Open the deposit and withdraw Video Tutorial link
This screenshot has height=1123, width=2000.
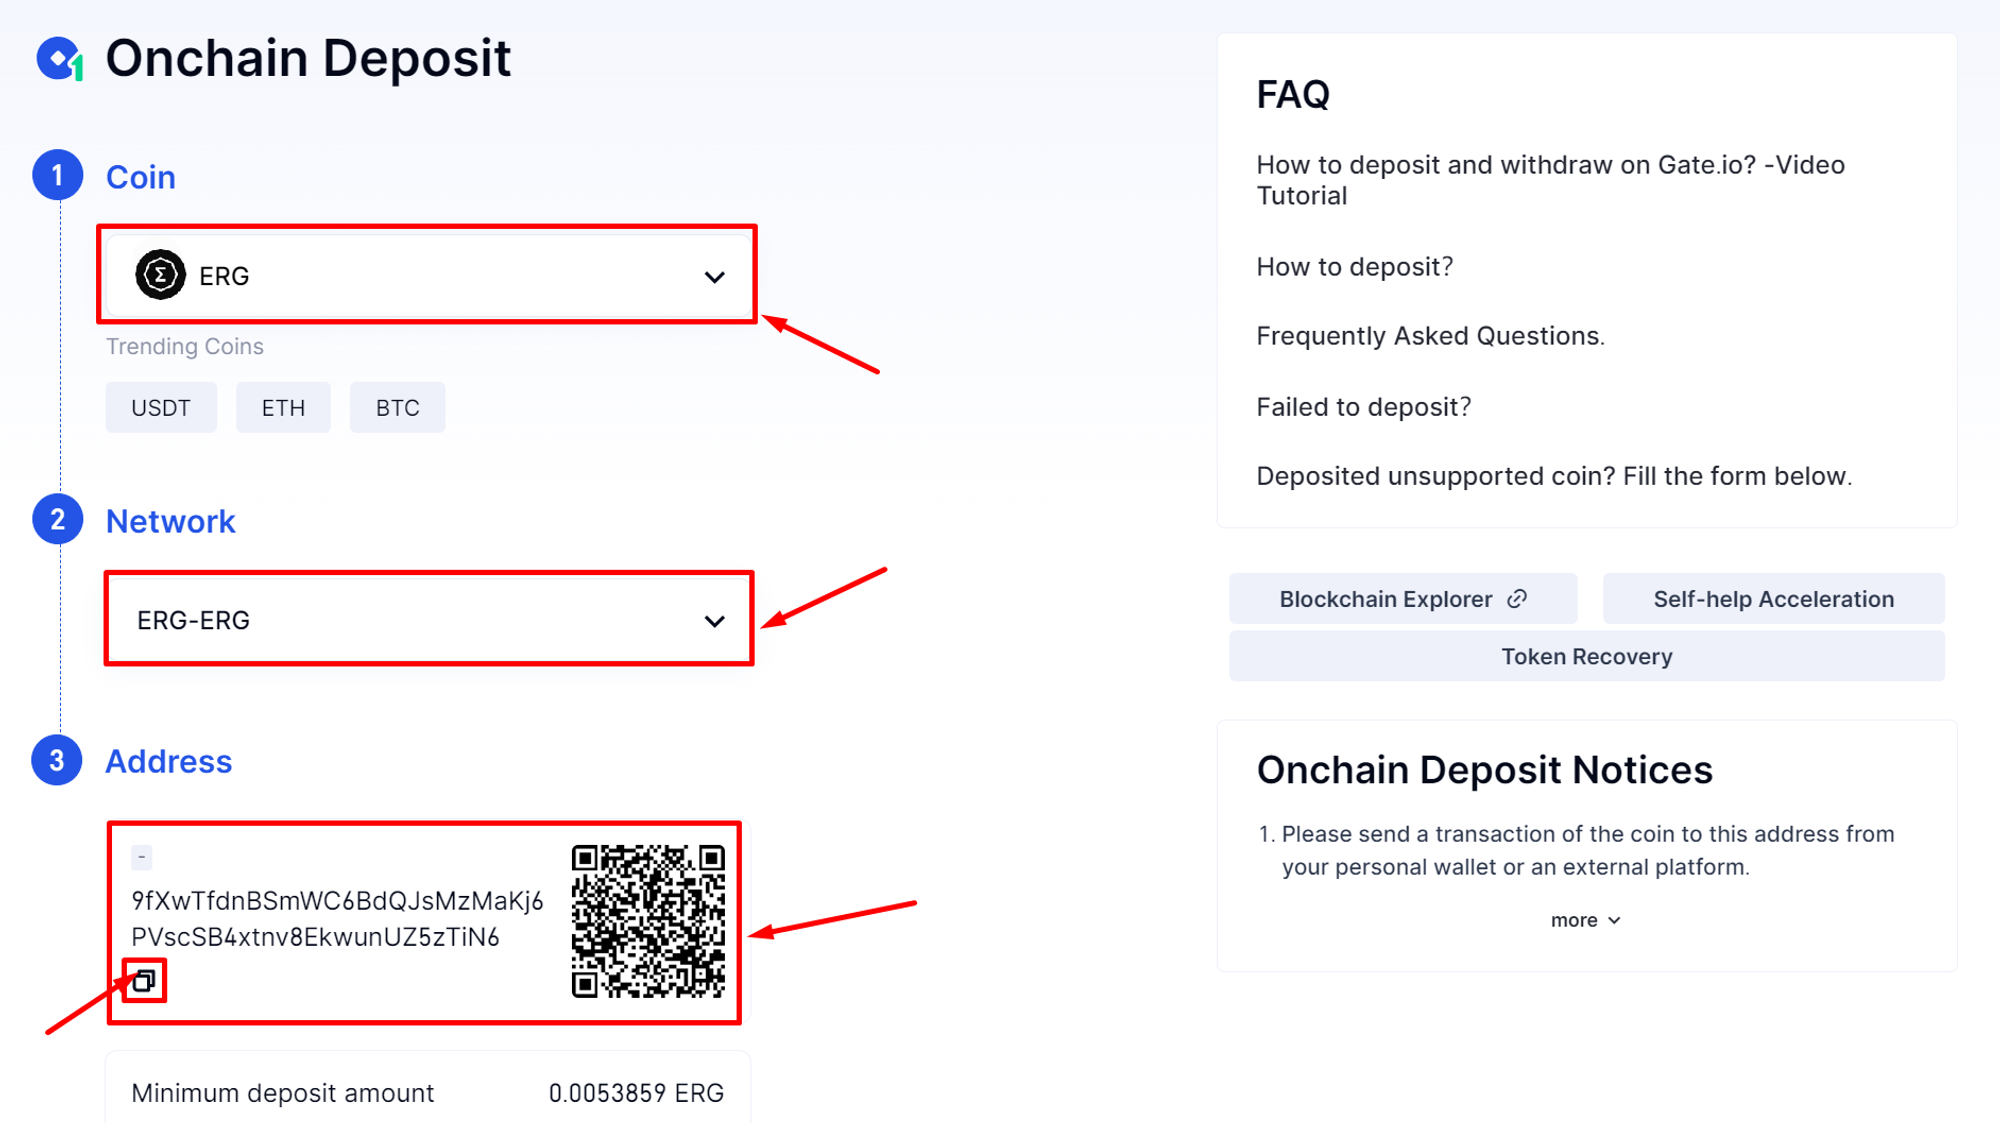pyautogui.click(x=1550, y=180)
